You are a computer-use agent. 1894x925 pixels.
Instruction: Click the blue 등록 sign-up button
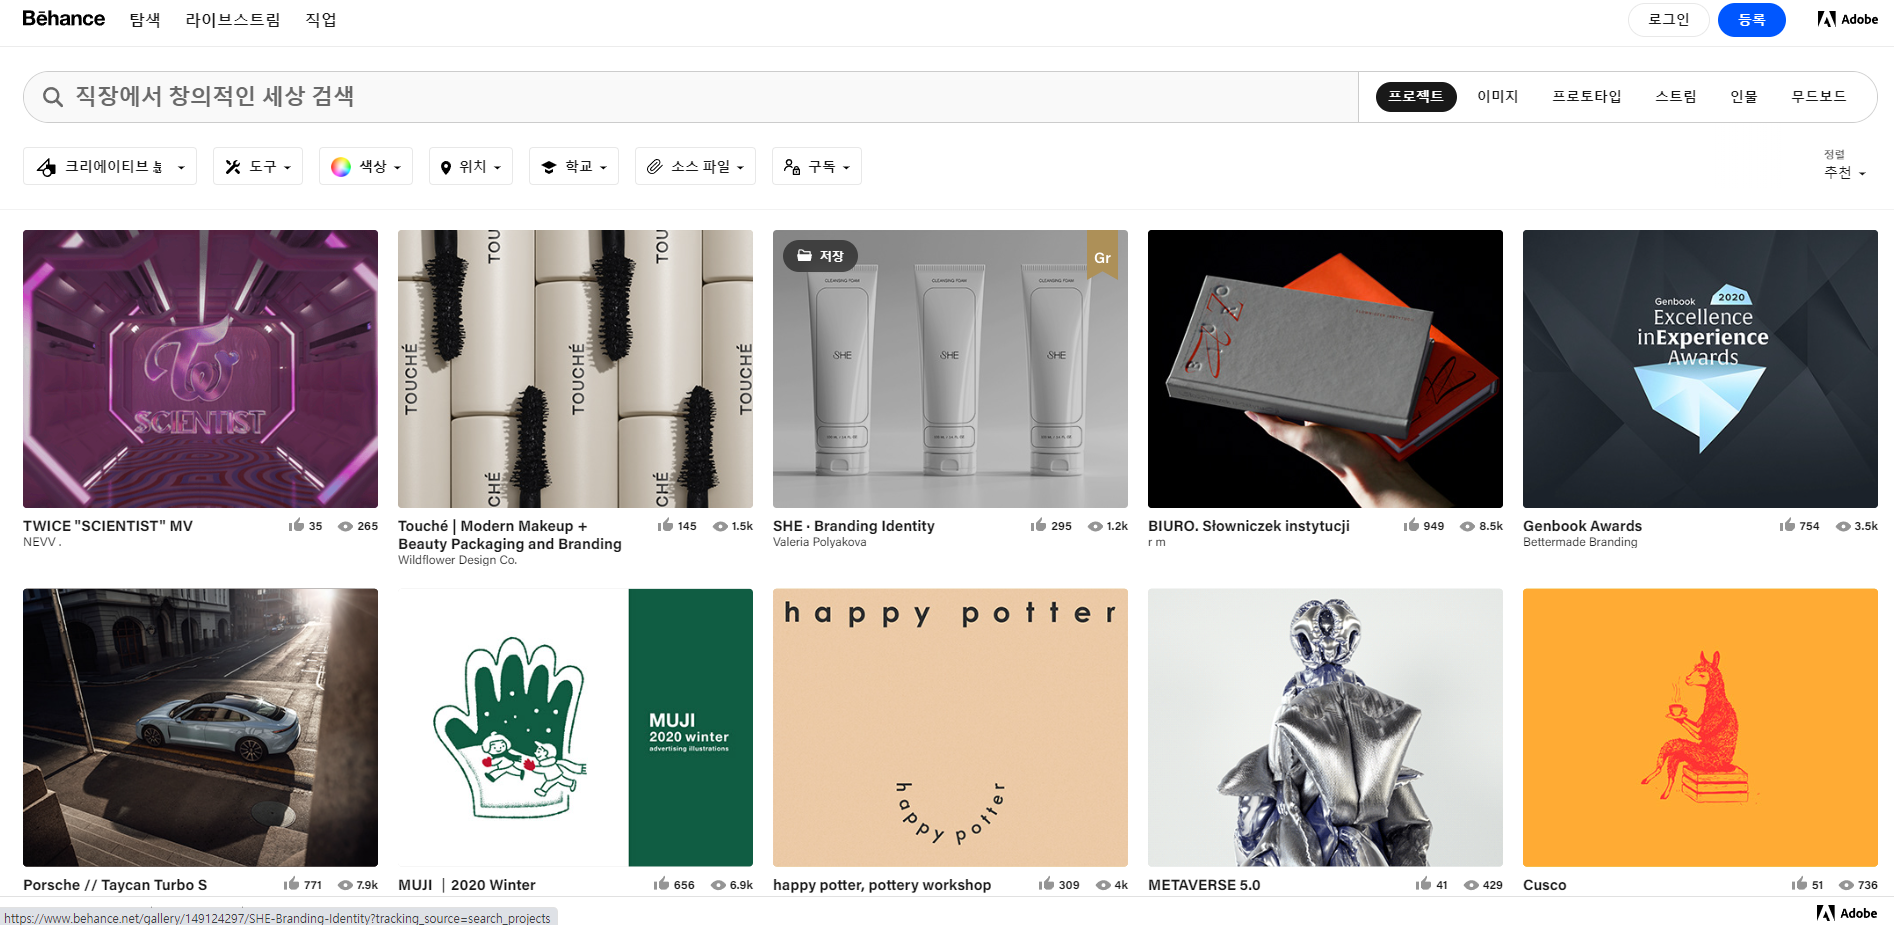tap(1752, 20)
